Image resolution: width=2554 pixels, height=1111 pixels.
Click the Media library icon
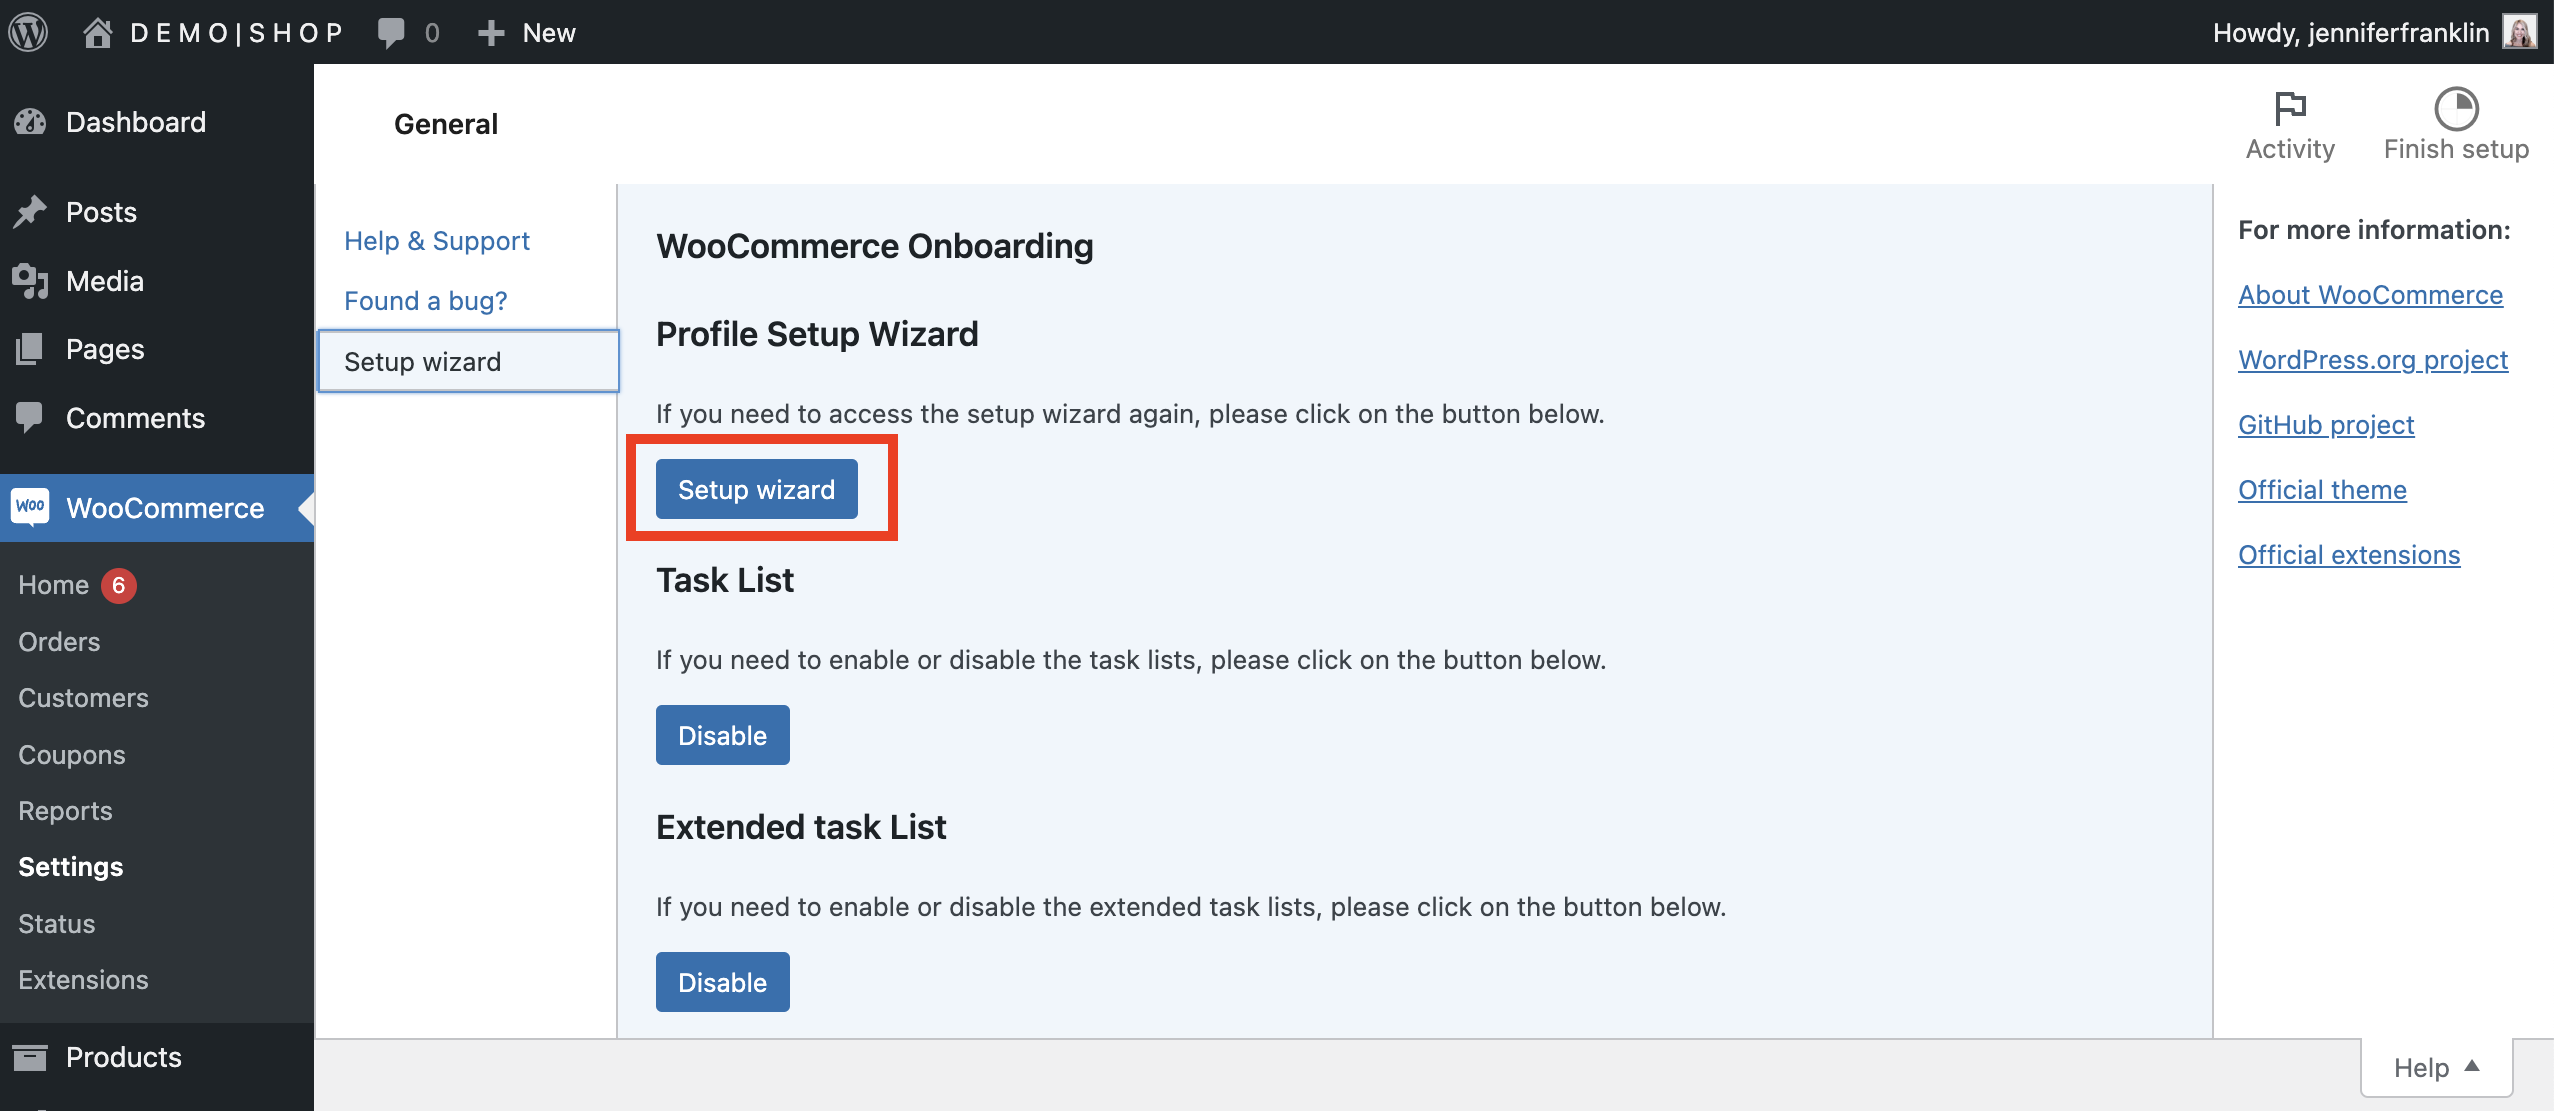[x=30, y=281]
